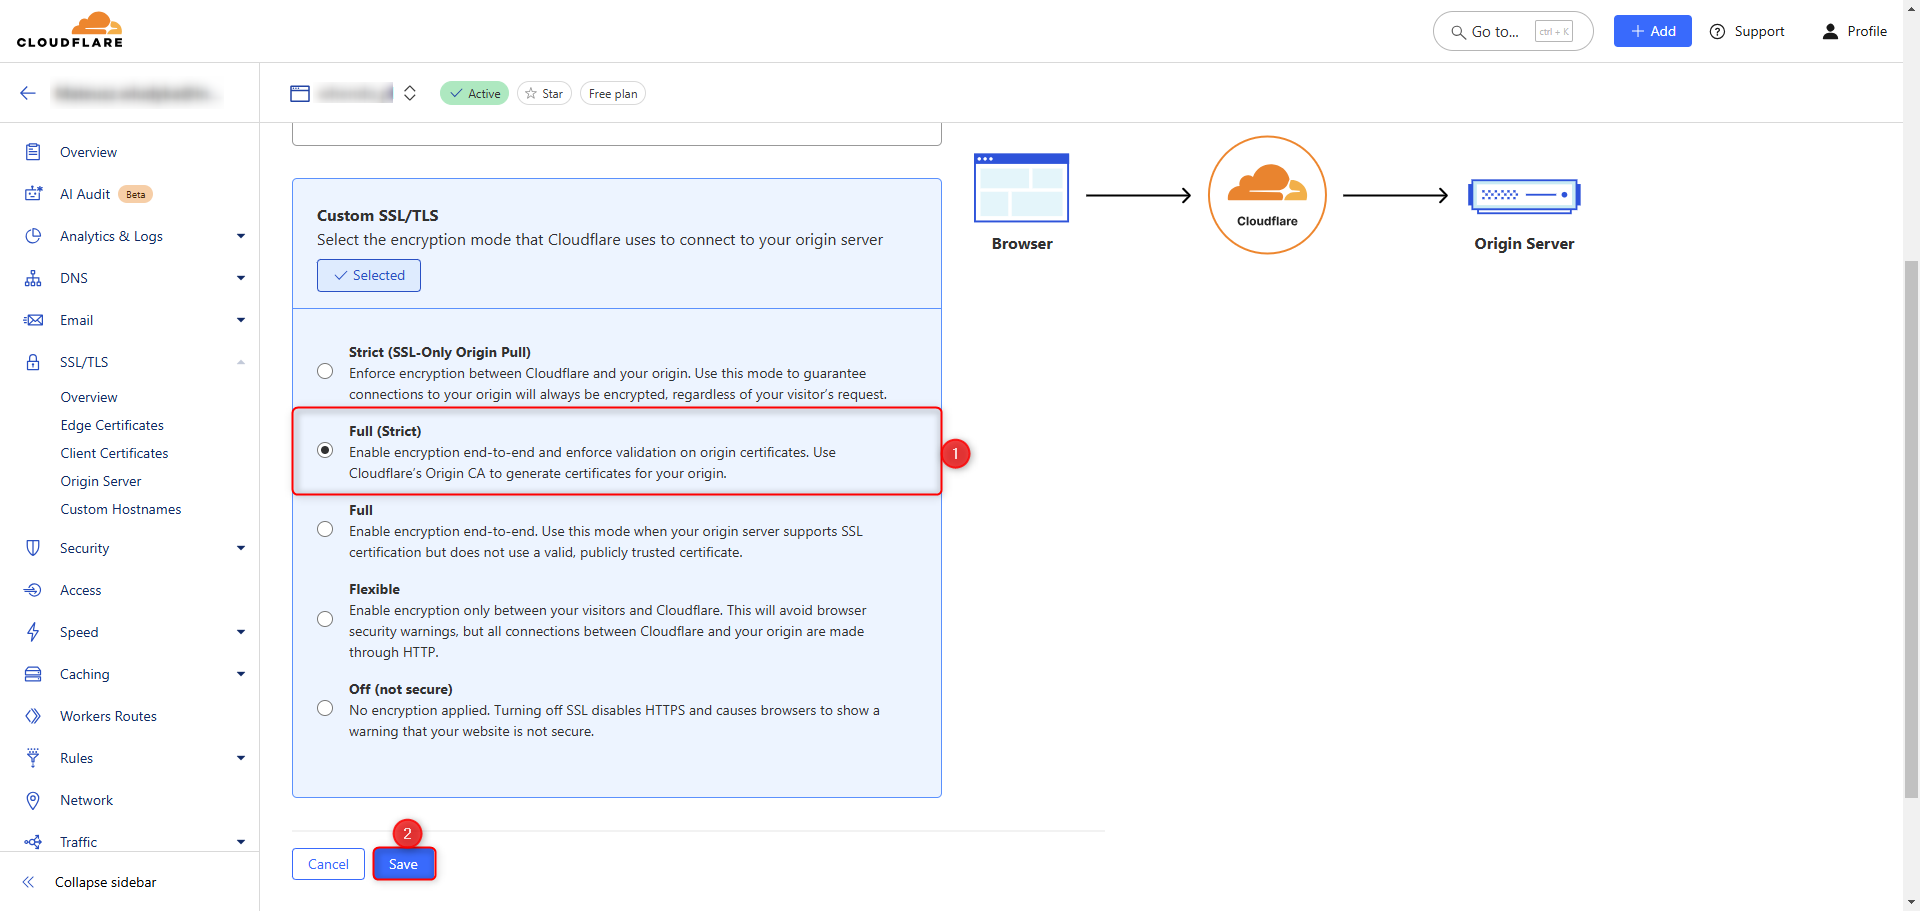Click the Access icon in the sidebar
Screen dimensions: 1920x911
pos(33,590)
